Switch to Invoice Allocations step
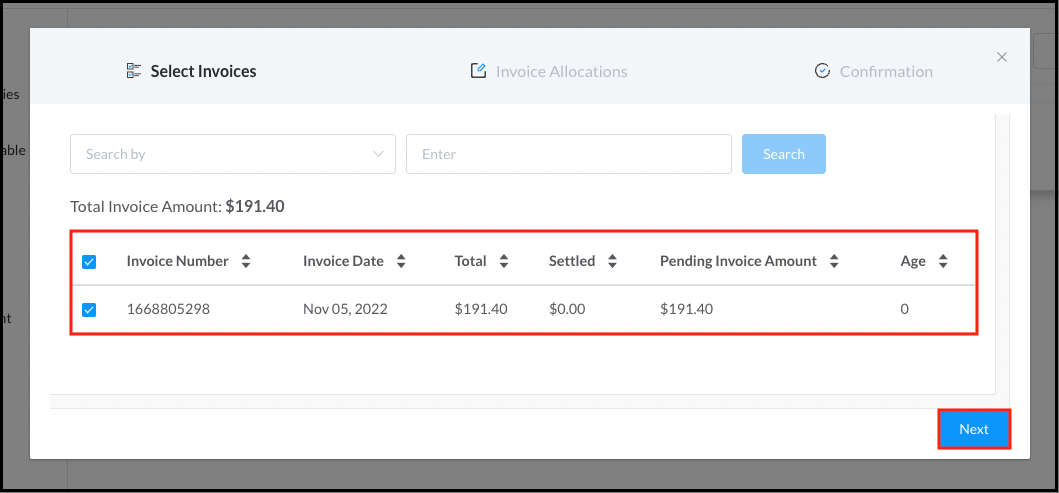This screenshot has width=1059, height=493. pyautogui.click(x=561, y=71)
